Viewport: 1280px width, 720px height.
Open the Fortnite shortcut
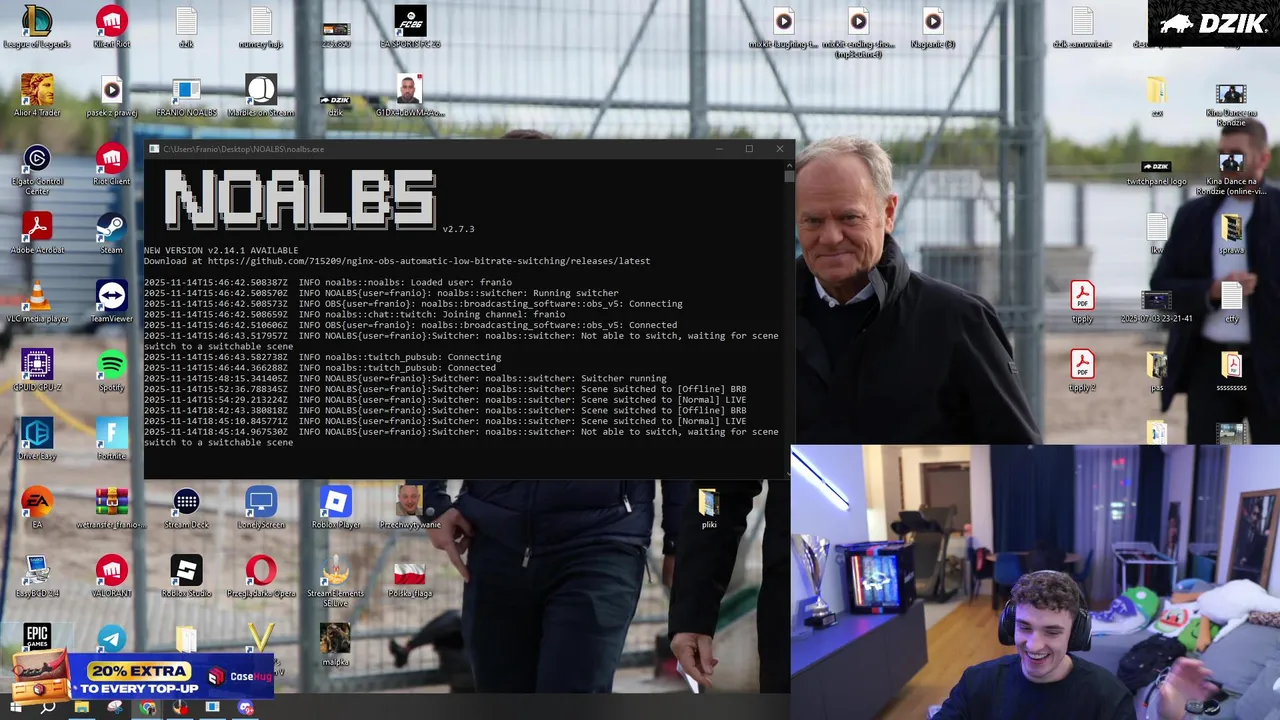point(112,438)
